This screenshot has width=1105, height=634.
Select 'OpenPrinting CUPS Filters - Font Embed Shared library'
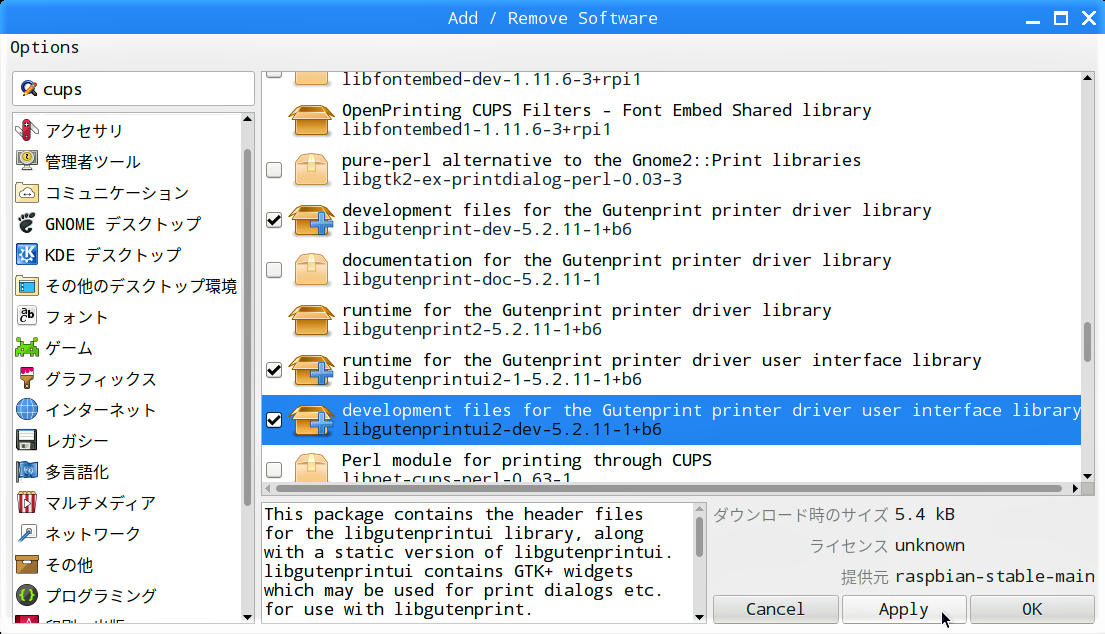click(x=606, y=111)
